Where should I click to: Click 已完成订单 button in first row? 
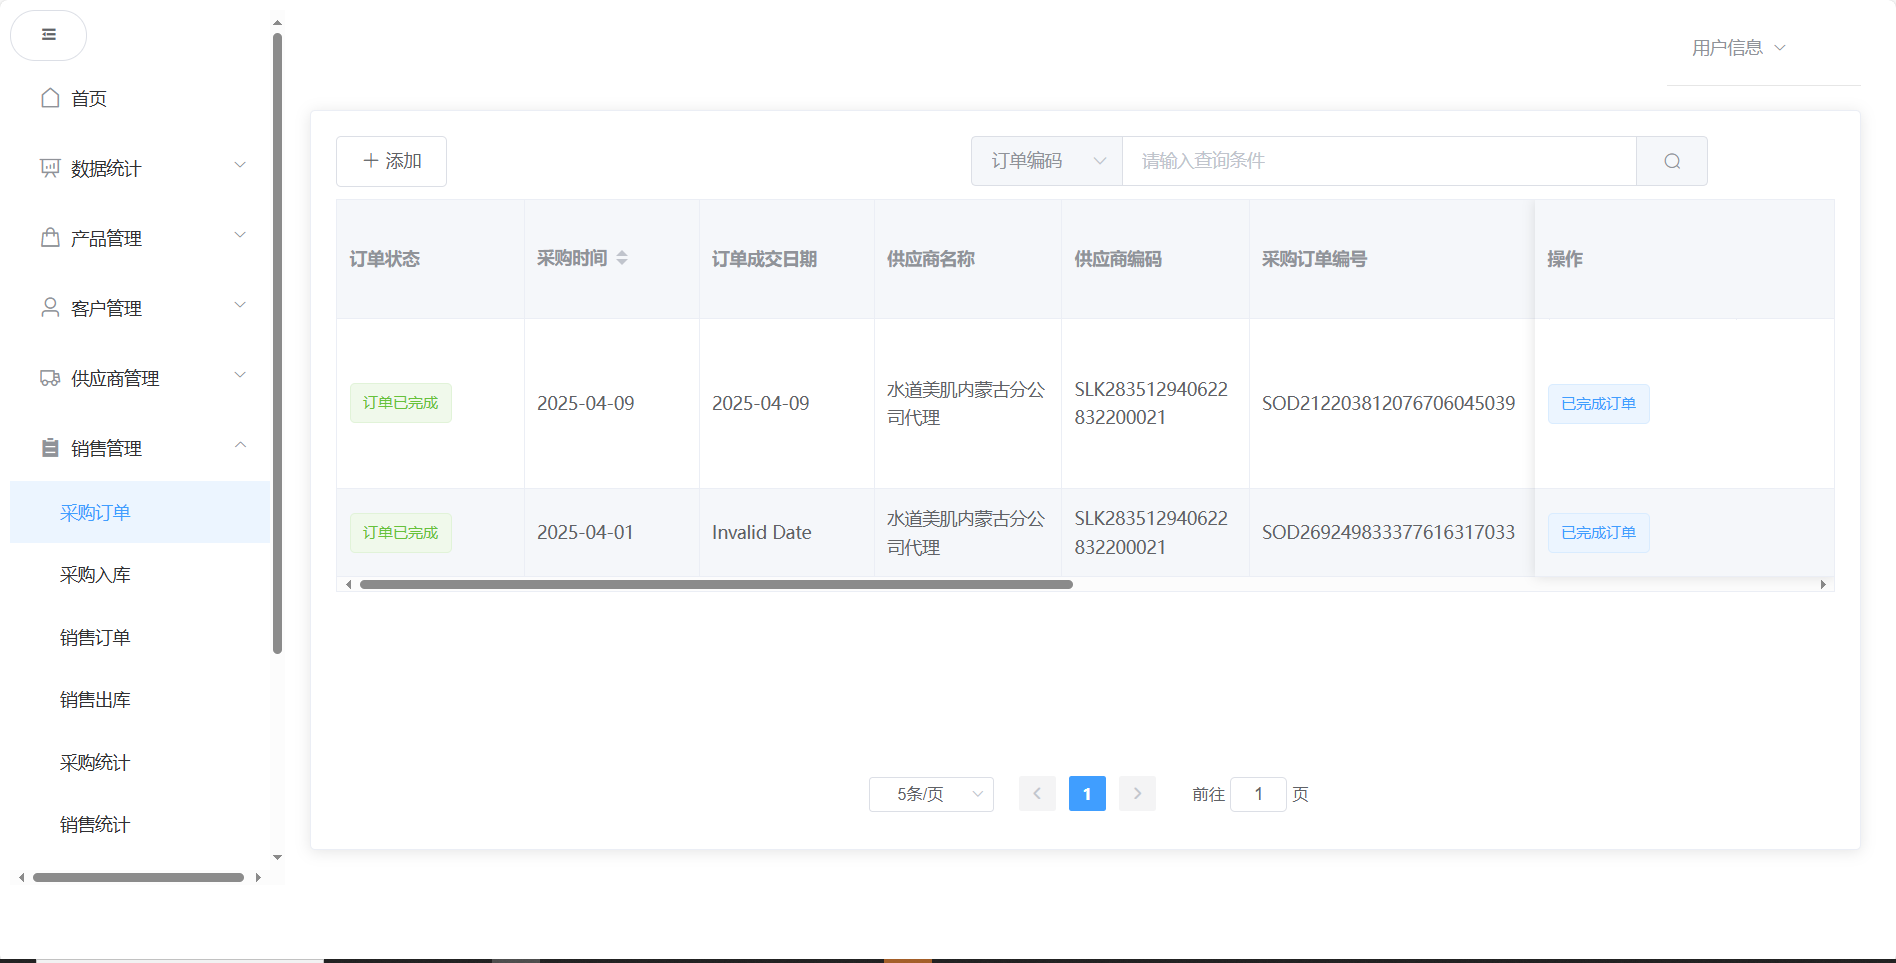pos(1598,404)
